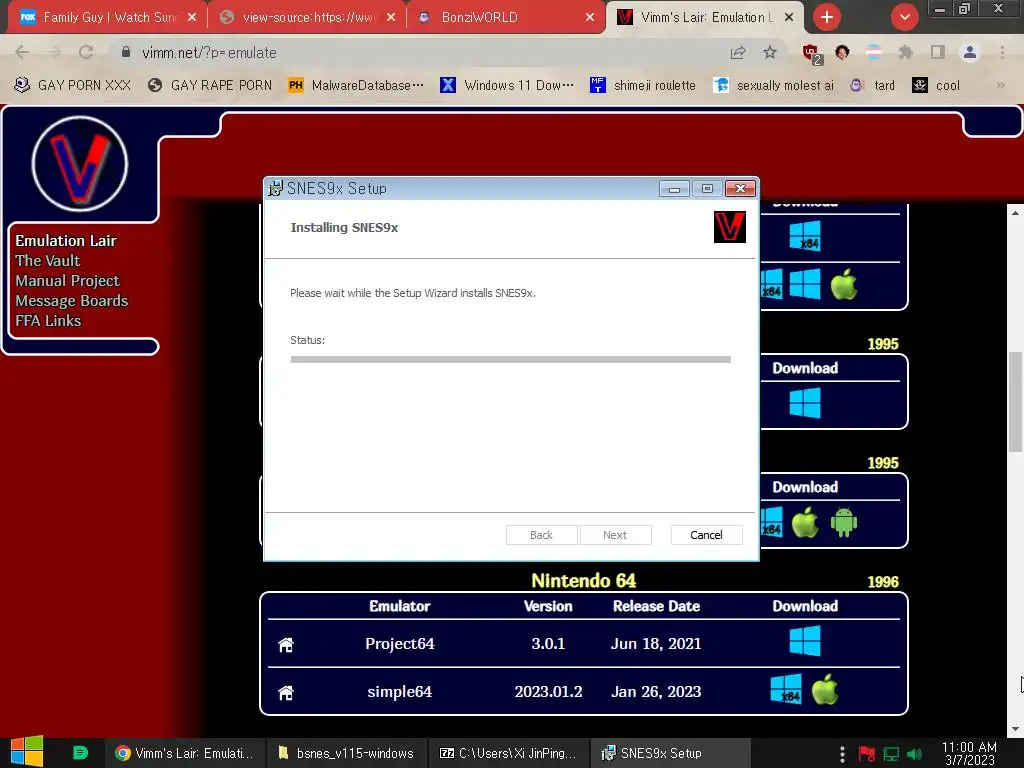1024x768 pixels.
Task: Toggle the browser side panel
Action: click(x=938, y=52)
